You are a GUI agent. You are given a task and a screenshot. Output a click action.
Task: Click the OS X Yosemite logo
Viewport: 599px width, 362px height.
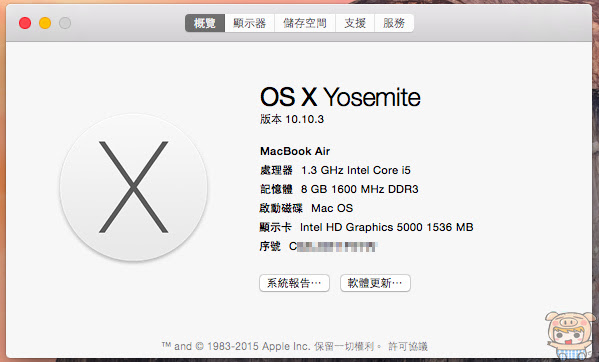(x=133, y=187)
